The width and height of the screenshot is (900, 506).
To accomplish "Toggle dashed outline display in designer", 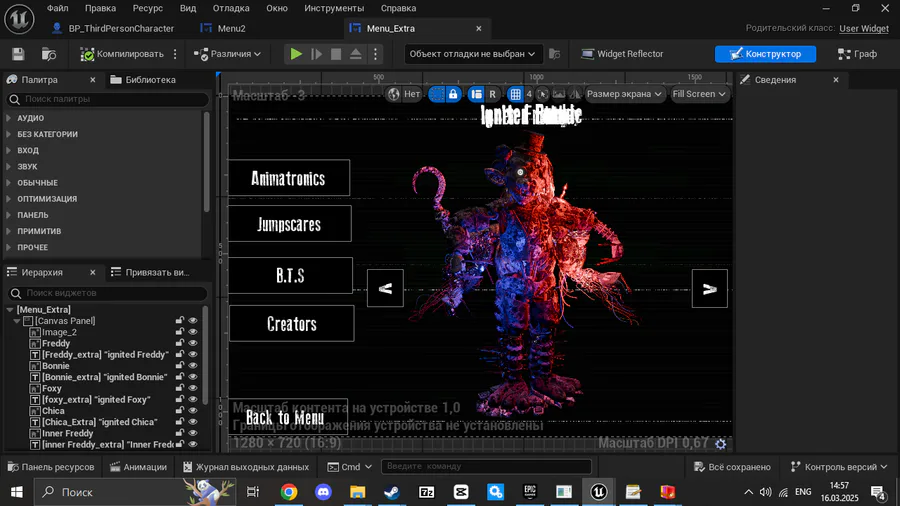I will tap(437, 94).
